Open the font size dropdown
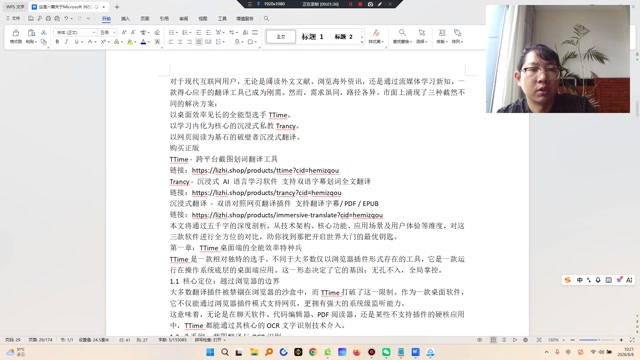The image size is (640, 360). point(114,33)
